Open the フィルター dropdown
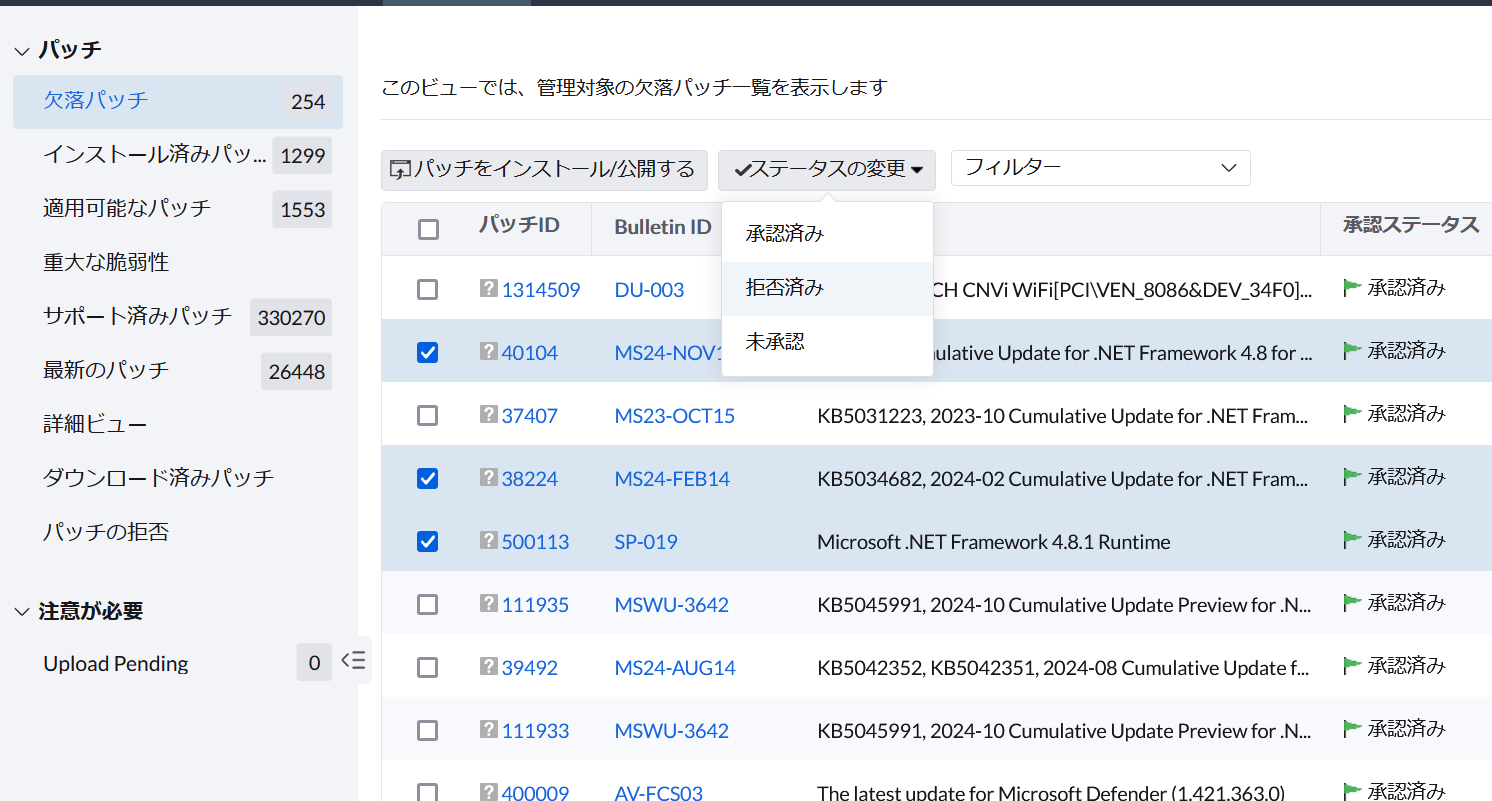The image size is (1492, 801). (1100, 168)
